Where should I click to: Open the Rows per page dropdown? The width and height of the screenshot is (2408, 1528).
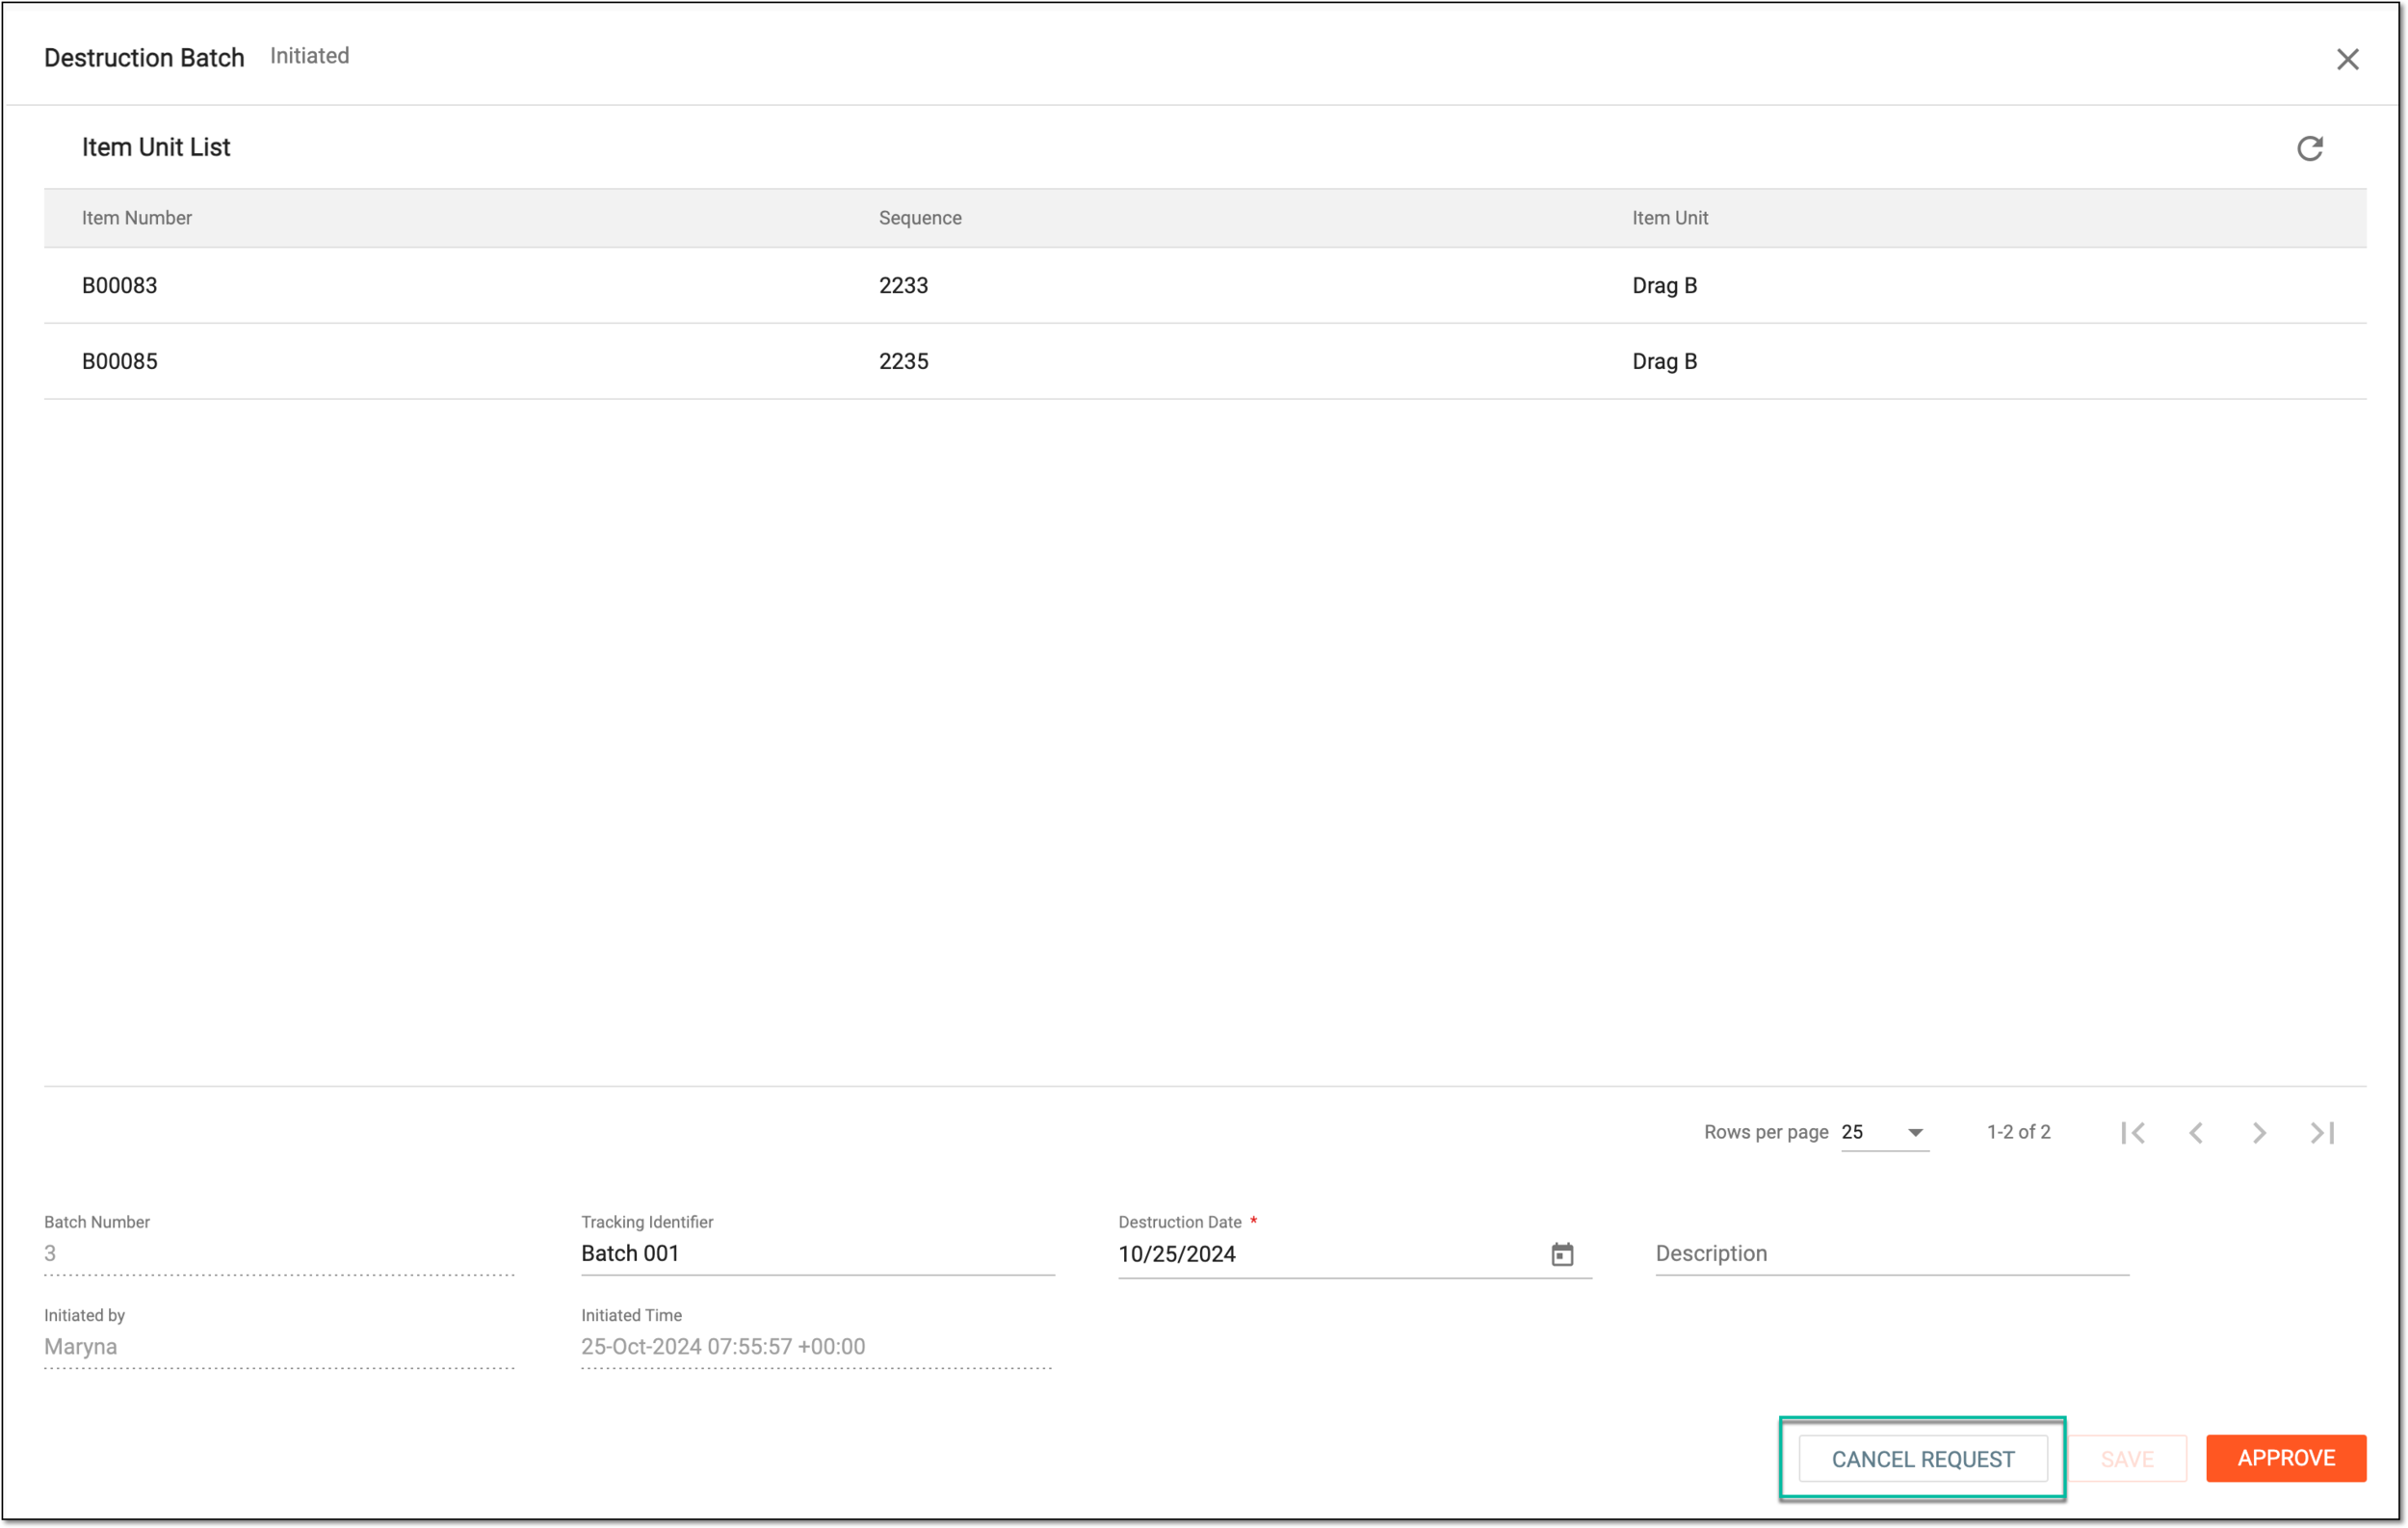point(1884,1132)
